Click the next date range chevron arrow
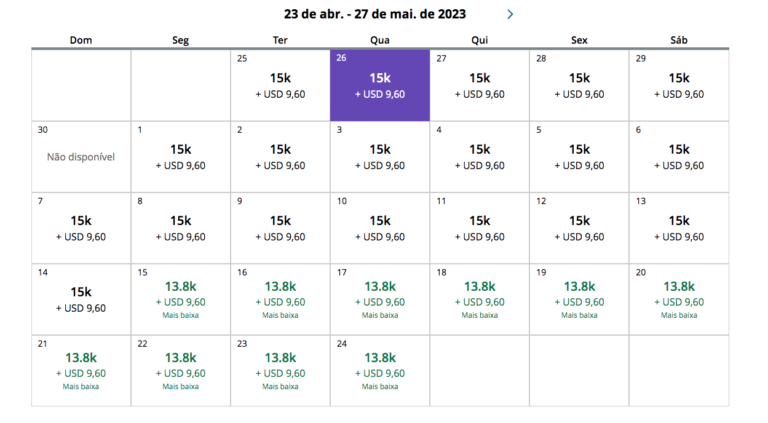 510,14
